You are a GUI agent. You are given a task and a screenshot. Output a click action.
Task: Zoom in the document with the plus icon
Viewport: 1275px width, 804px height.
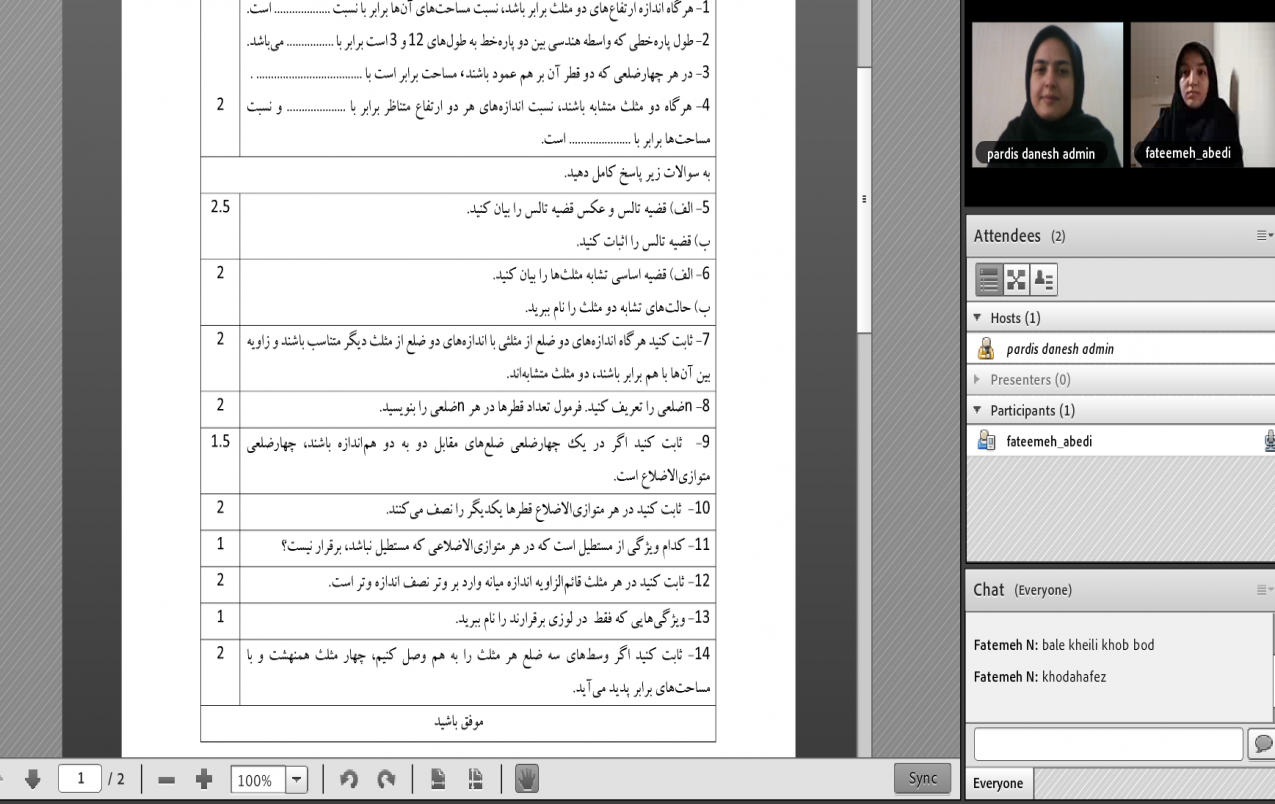point(204,779)
